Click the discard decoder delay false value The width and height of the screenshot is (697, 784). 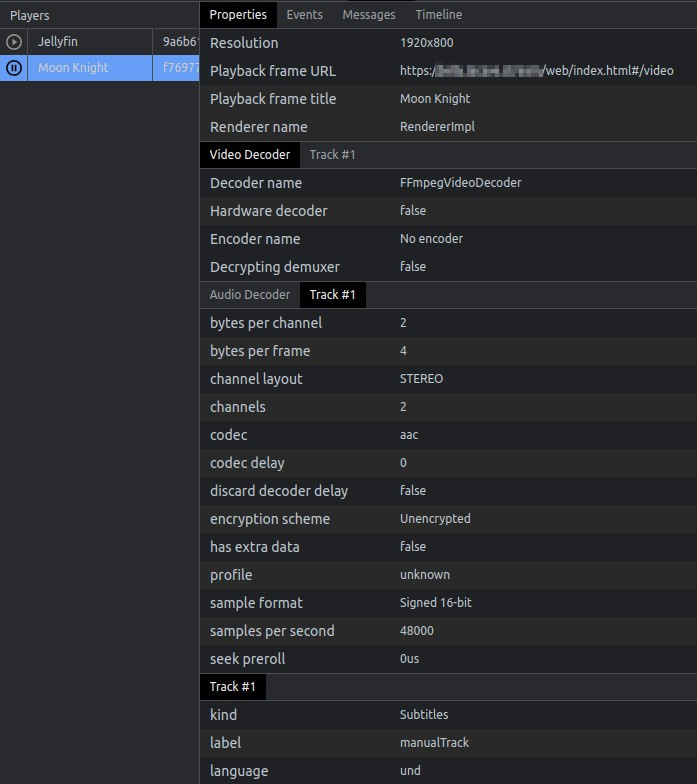(x=413, y=490)
